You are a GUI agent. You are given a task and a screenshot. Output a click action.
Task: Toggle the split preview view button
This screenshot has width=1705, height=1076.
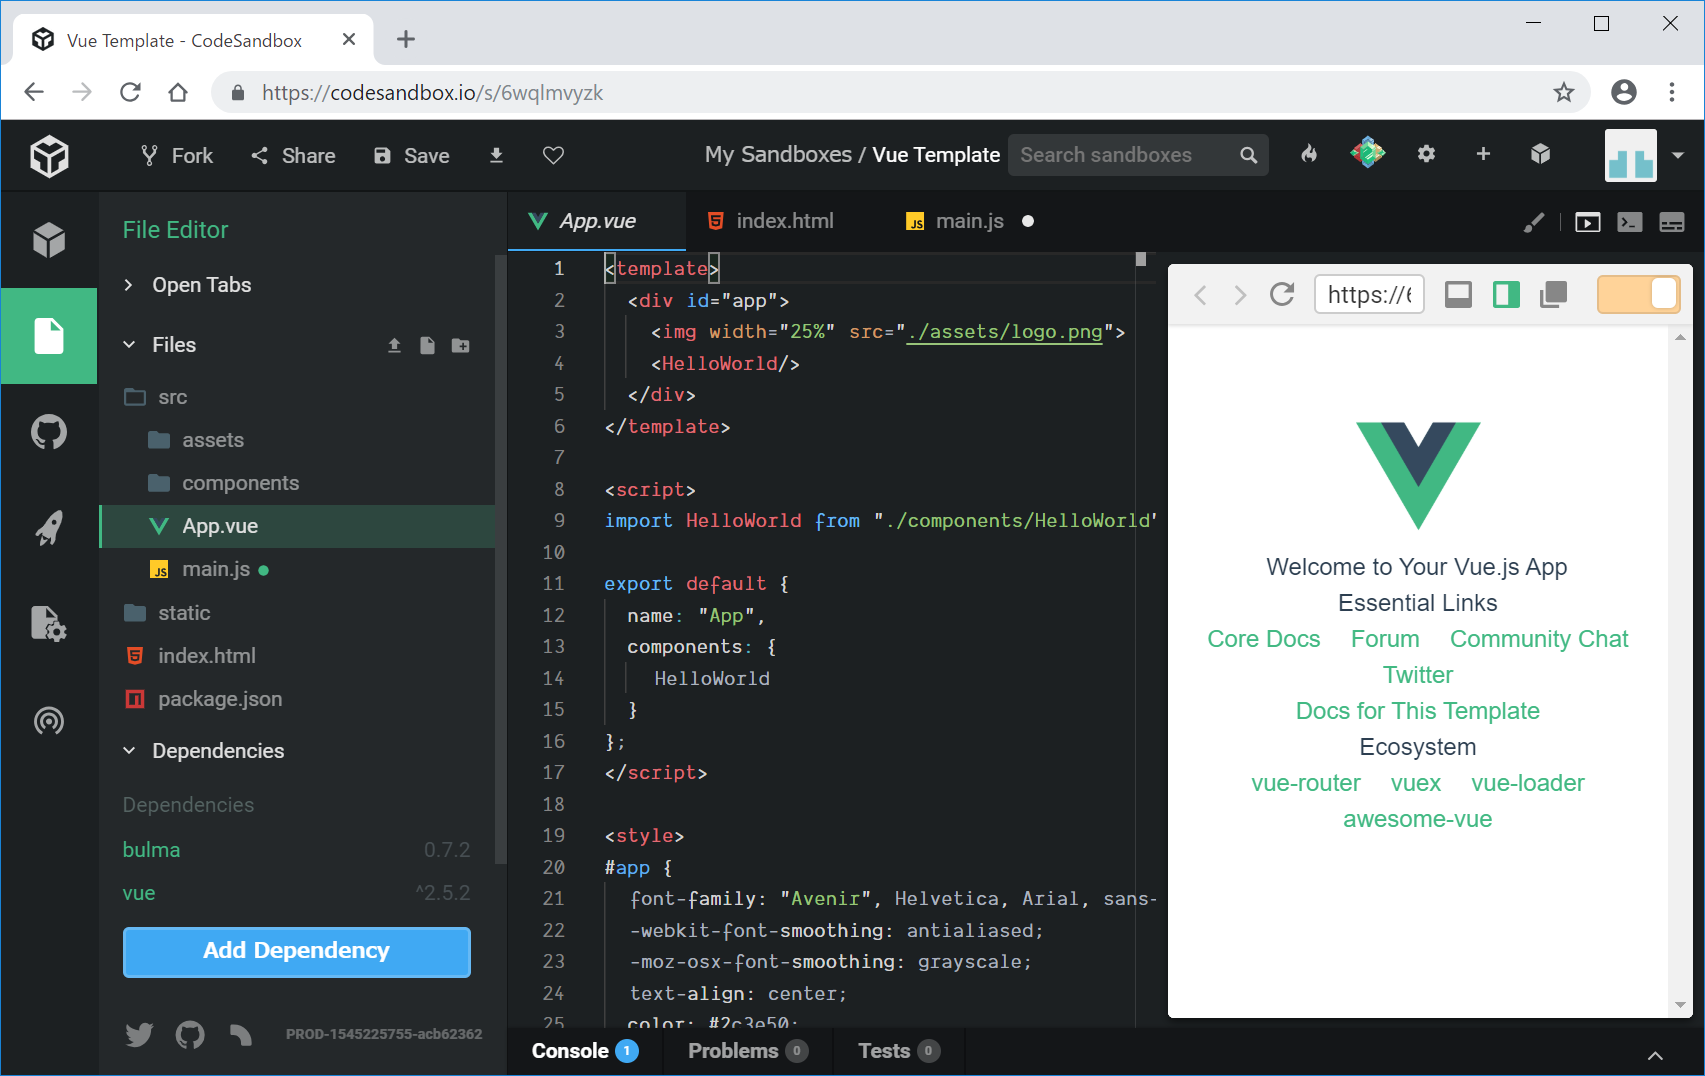tap(1505, 295)
